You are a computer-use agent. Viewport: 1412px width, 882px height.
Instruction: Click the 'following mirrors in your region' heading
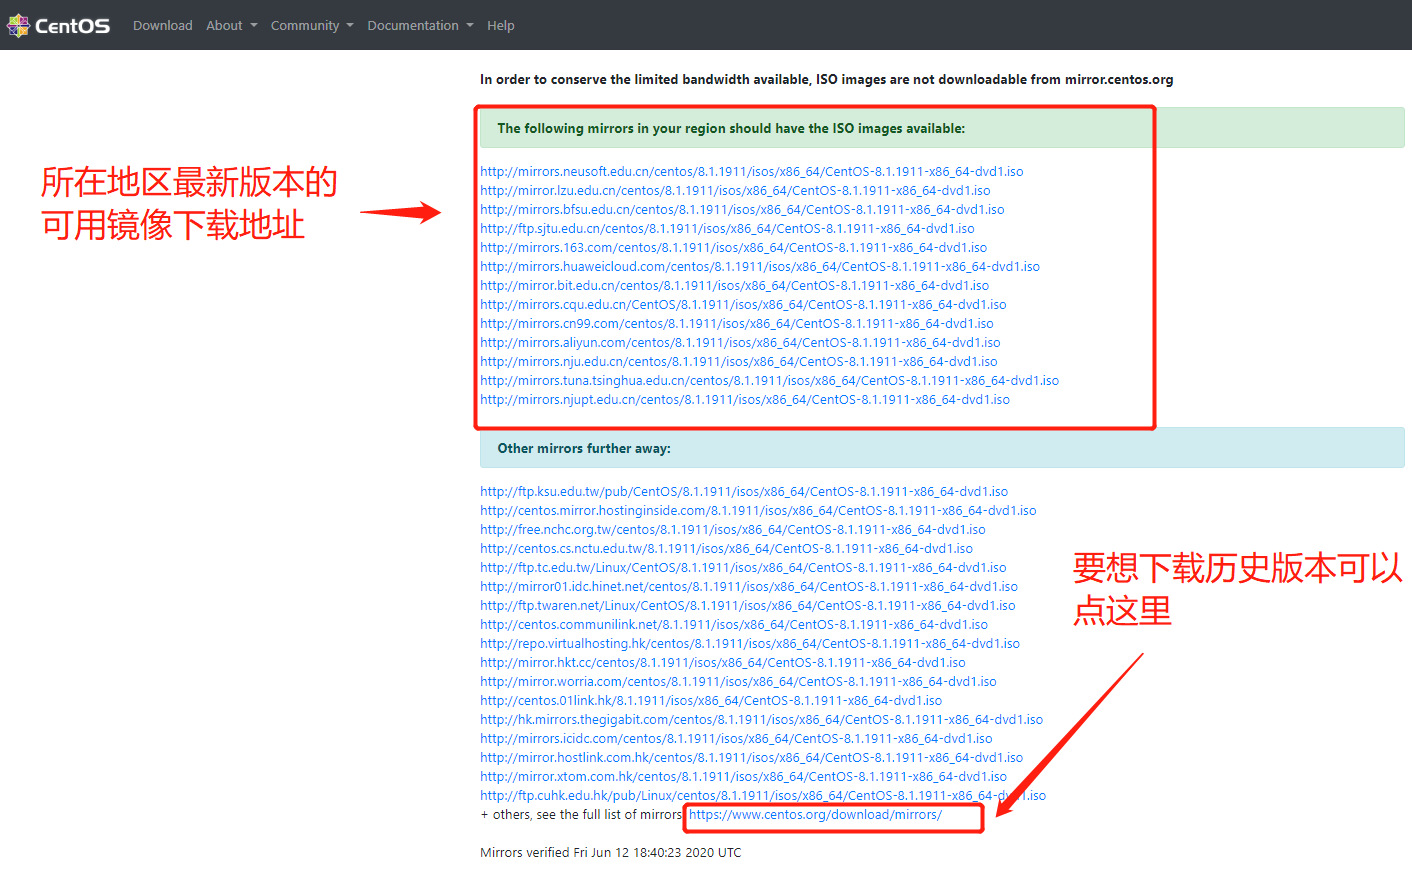731,129
